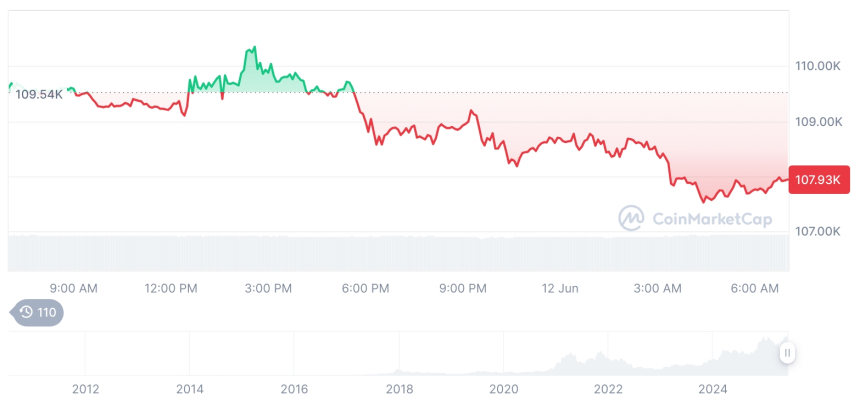Click the history clock icon beside 110
This screenshot has height=401, width=860.
click(26, 312)
